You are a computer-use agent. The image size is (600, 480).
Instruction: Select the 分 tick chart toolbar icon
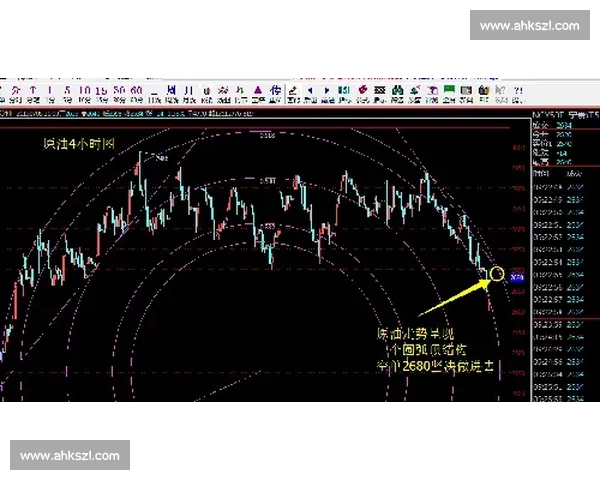coord(15,94)
